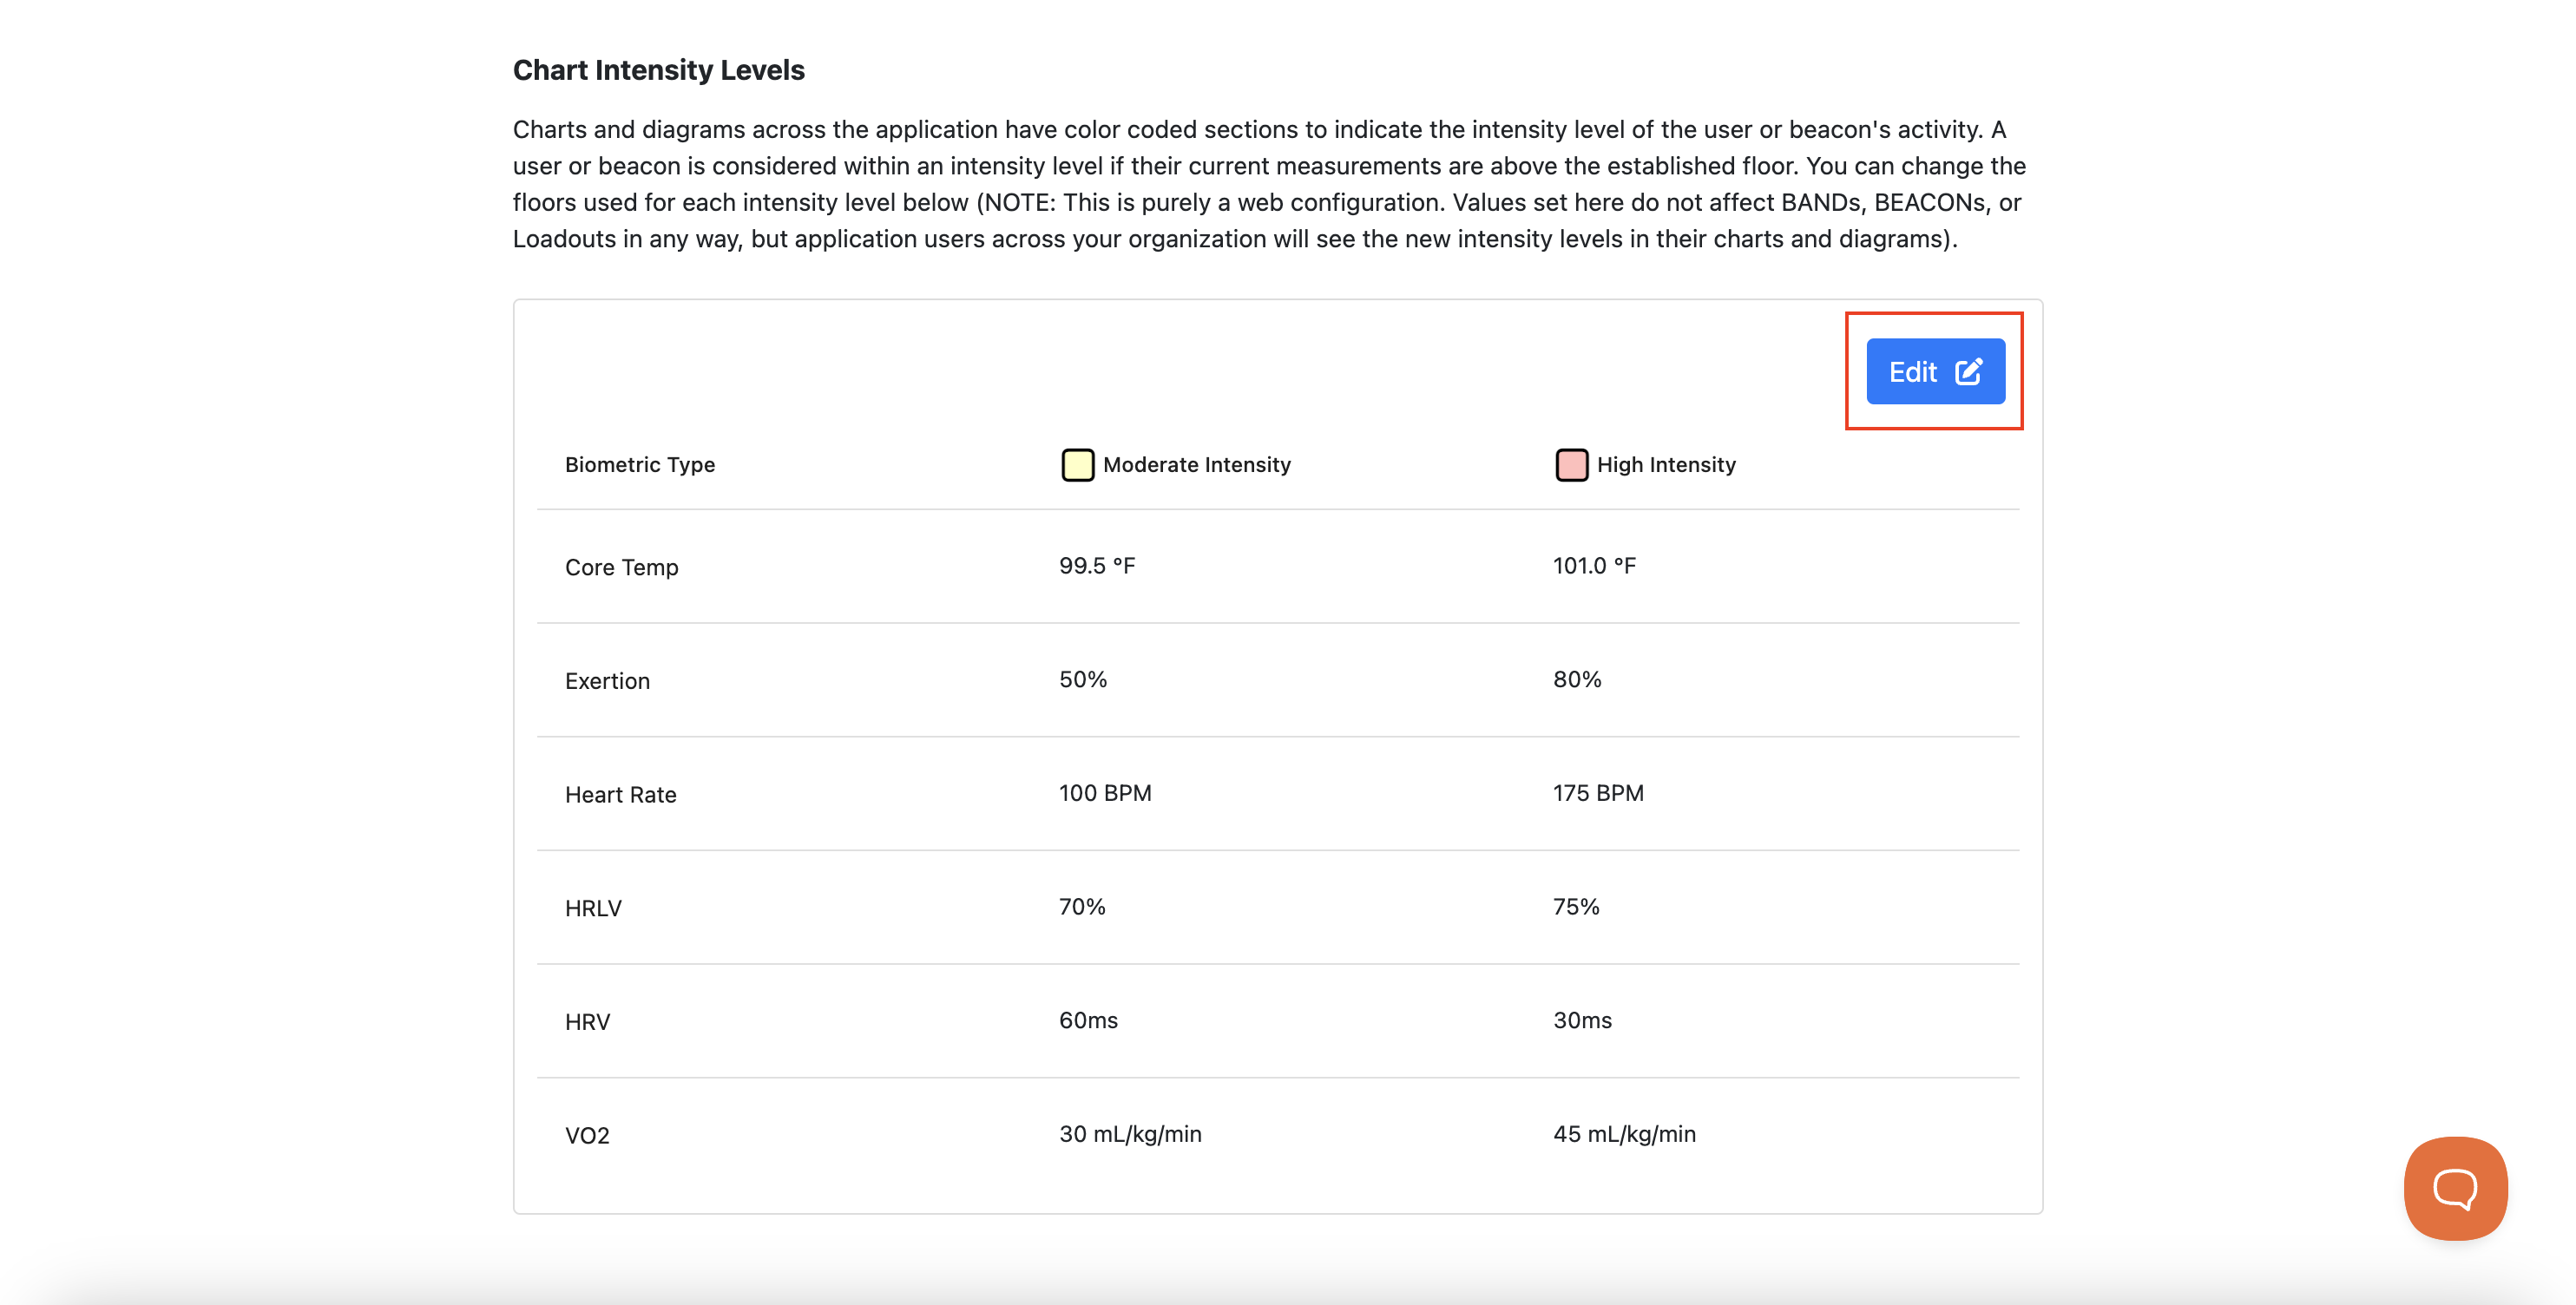This screenshot has height=1305, width=2576.
Task: Select the HRV biometric row
Action: [x=587, y=1021]
